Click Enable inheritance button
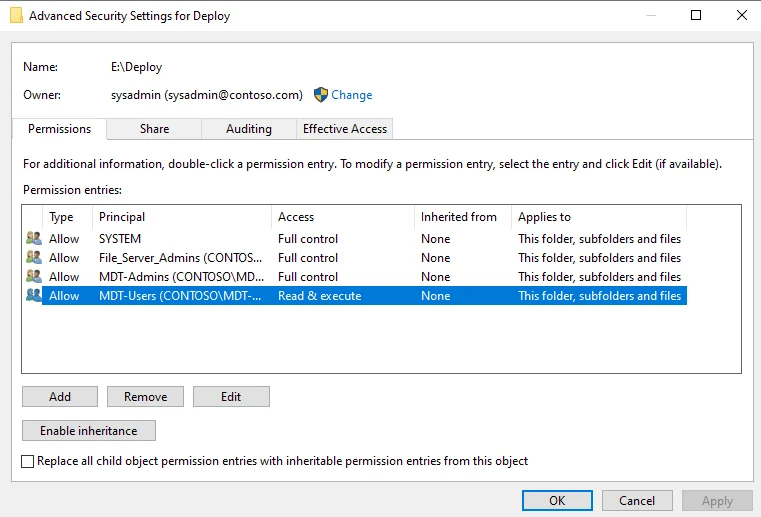 pos(88,431)
